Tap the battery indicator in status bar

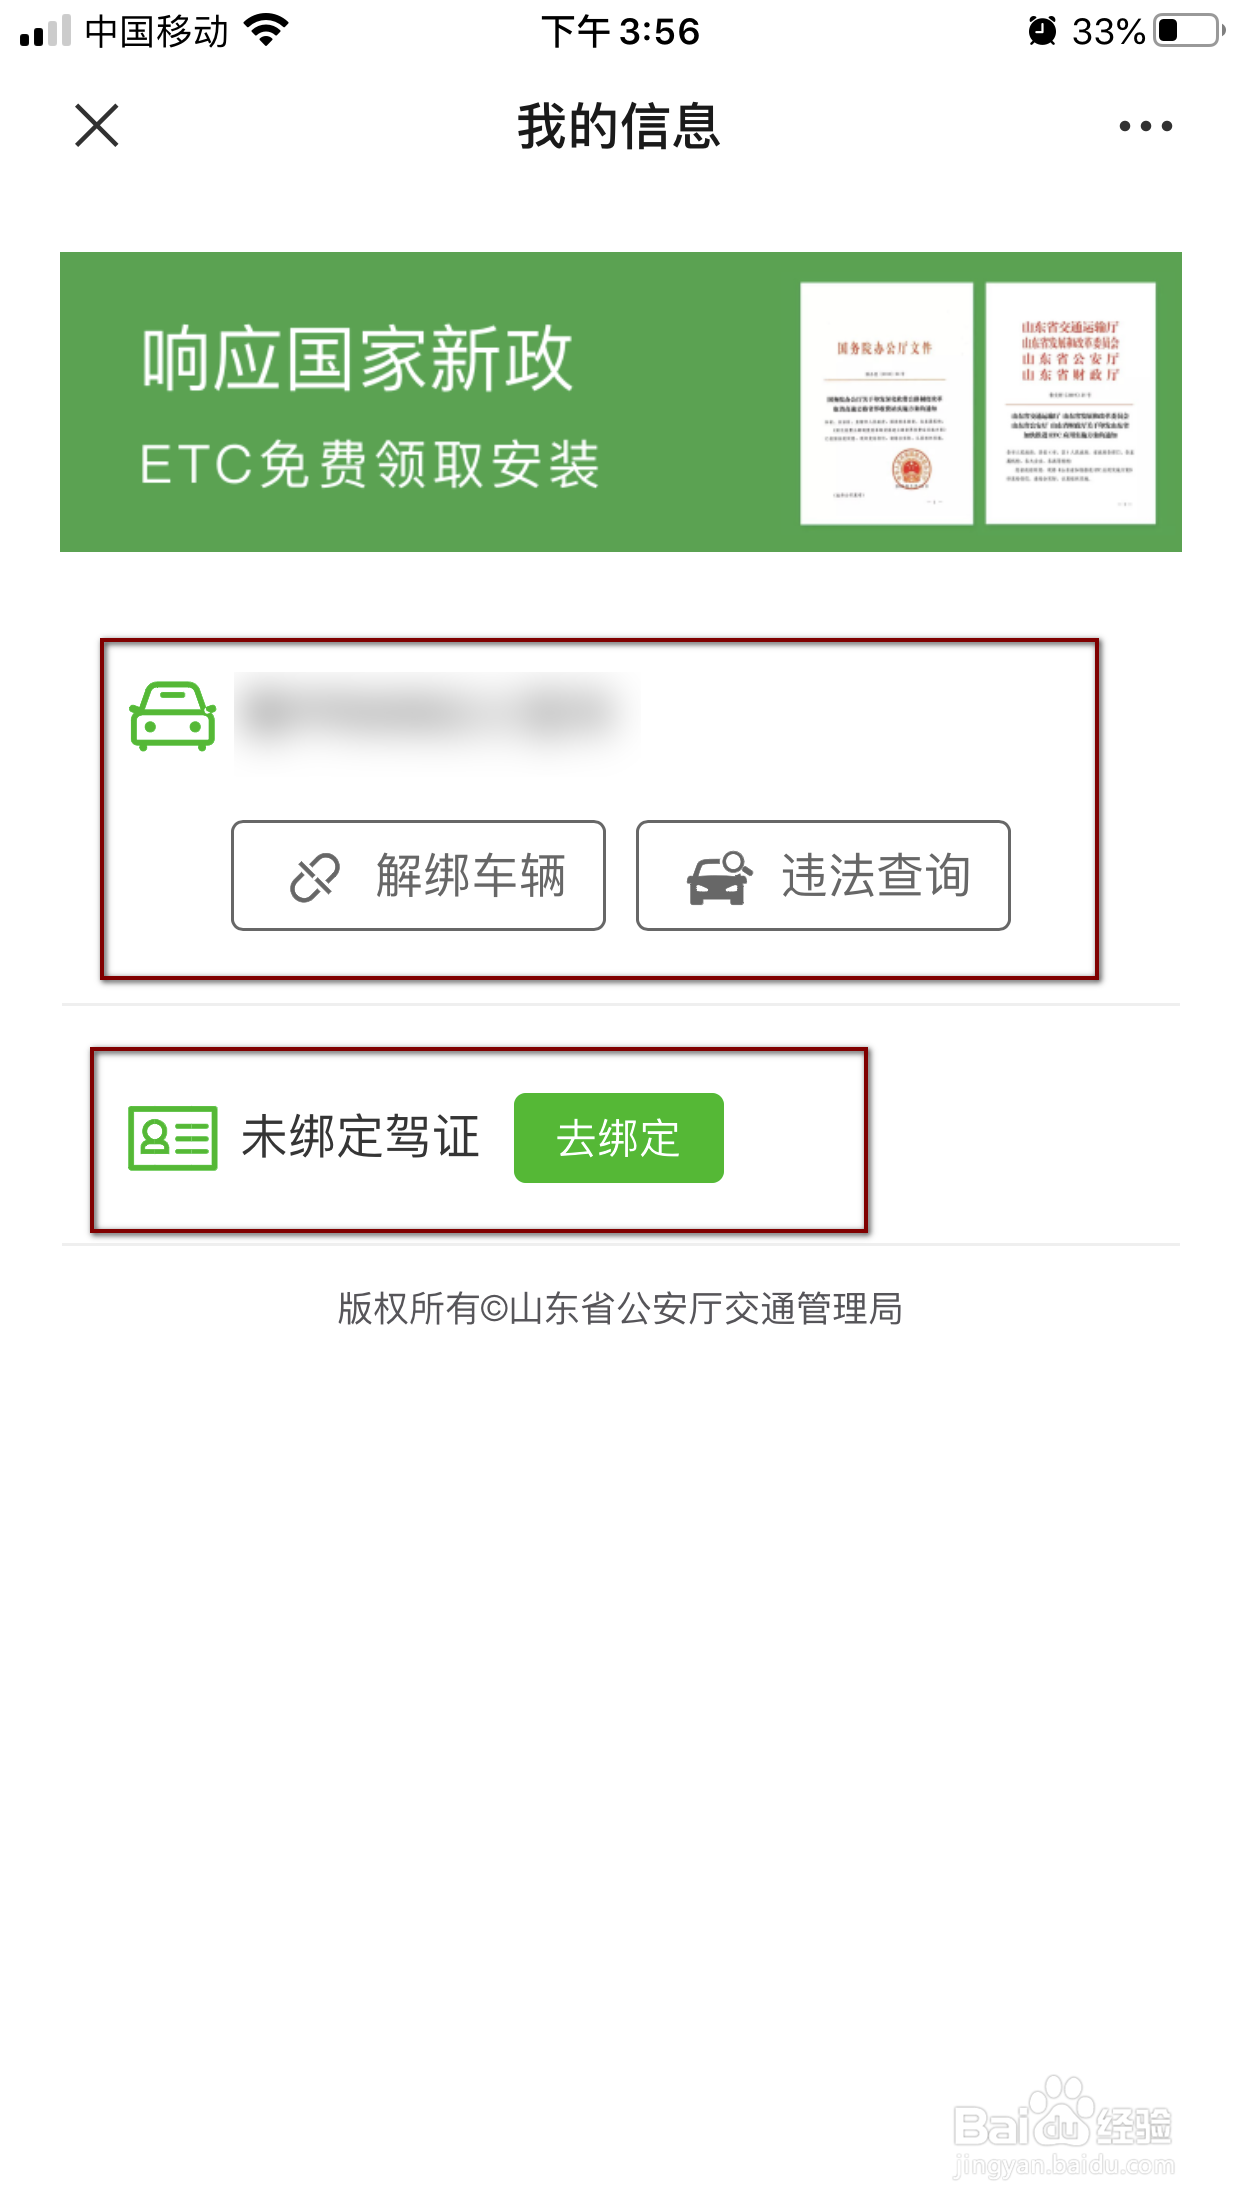(x=1190, y=31)
